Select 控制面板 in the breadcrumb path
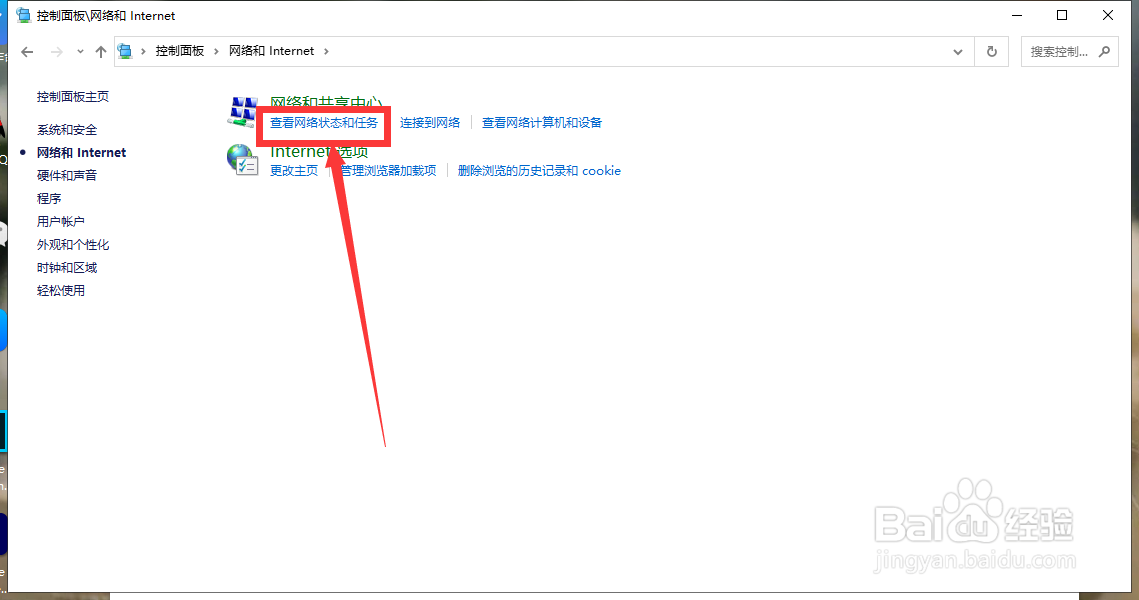The height and width of the screenshot is (600, 1139). tap(179, 50)
